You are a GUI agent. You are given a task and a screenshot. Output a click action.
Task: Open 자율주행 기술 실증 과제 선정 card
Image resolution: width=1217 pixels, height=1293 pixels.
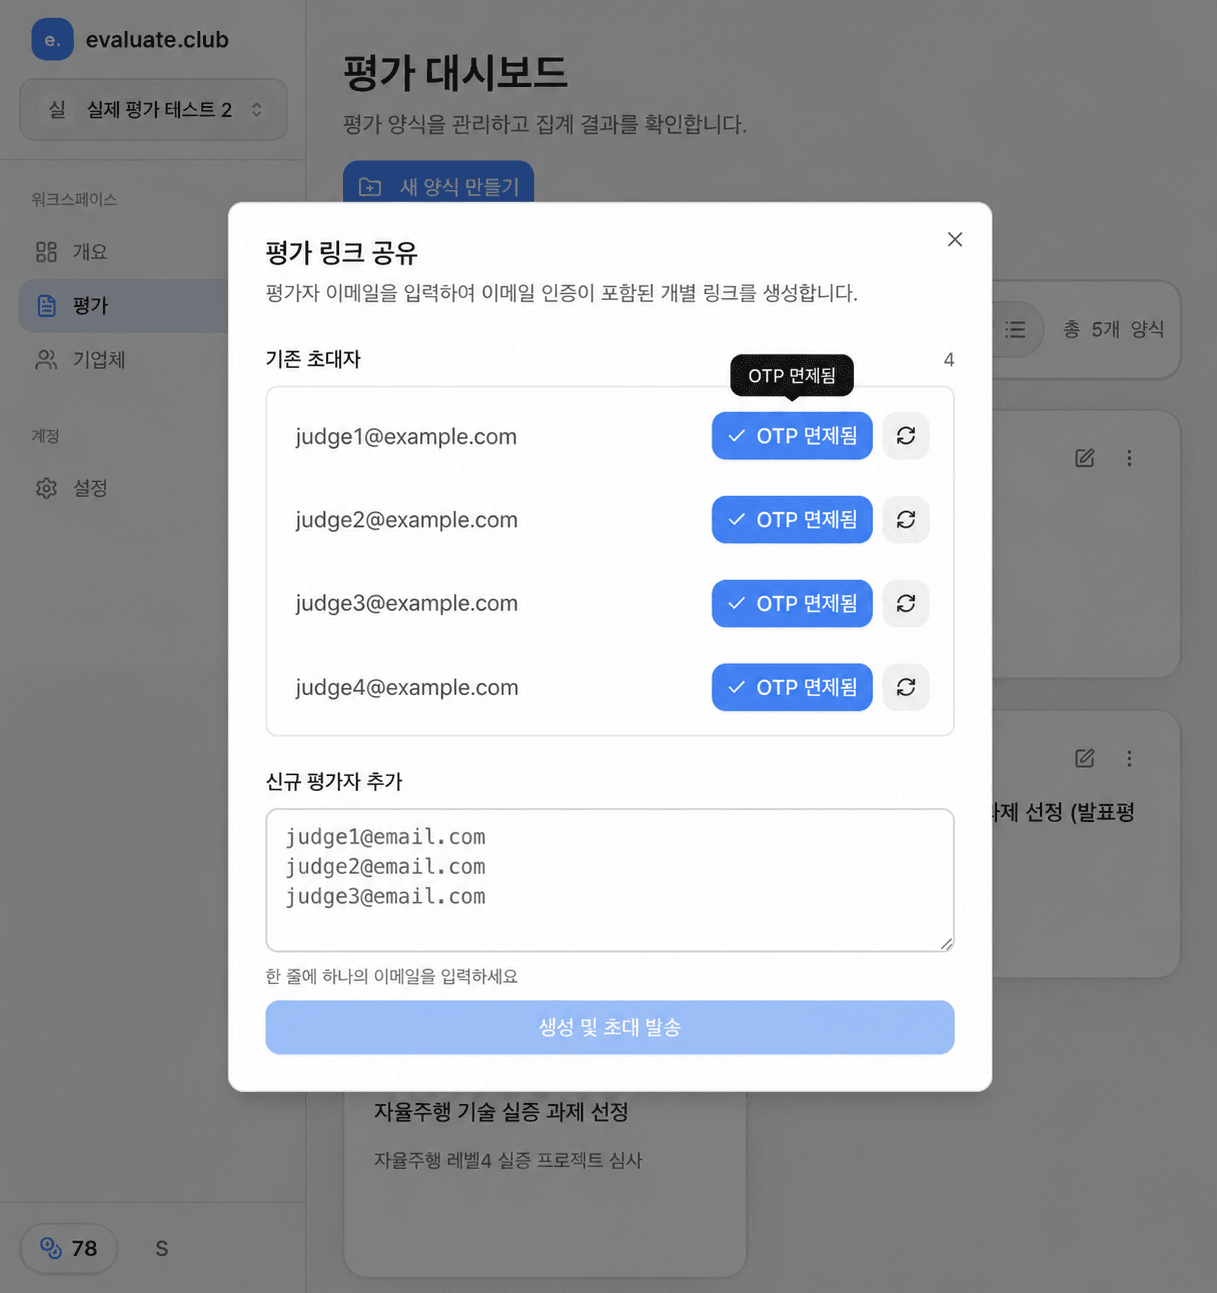click(545, 1184)
